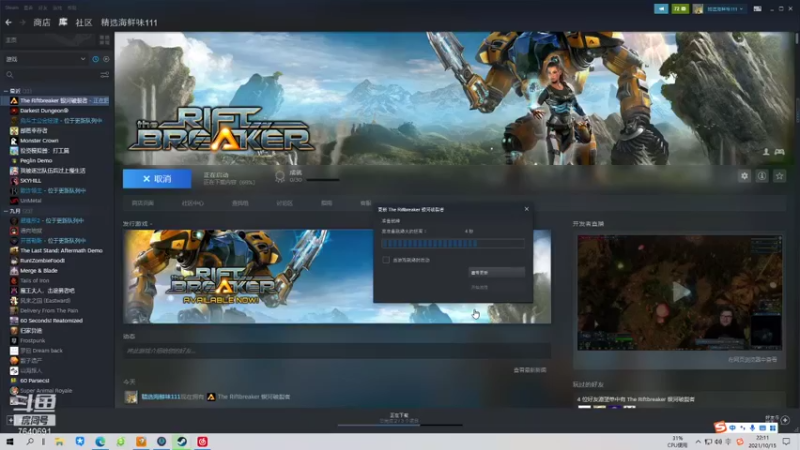Click single-player icon on banner
The height and width of the screenshot is (450, 800).
coord(766,152)
